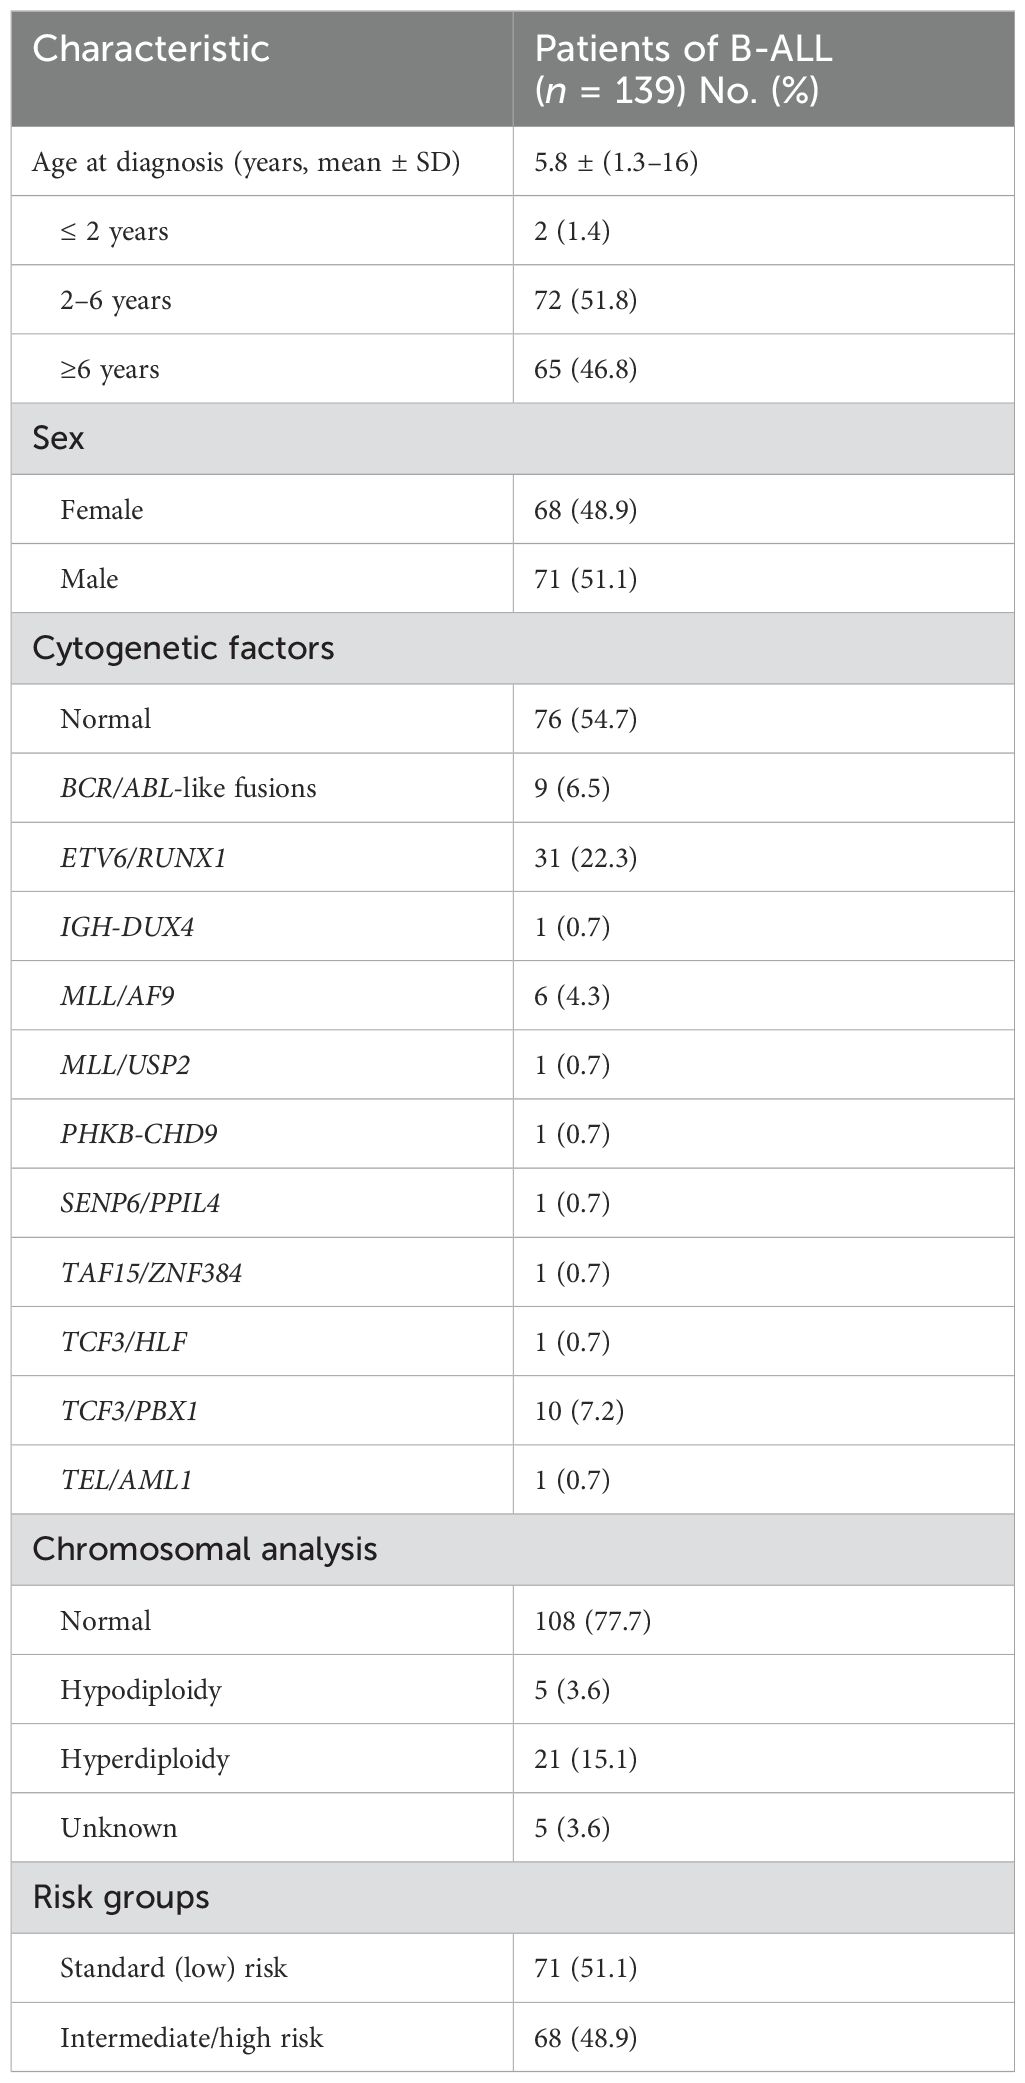Image resolution: width=1025 pixels, height=2083 pixels.
Task: Click the Characteristic column header
Action: [x=151, y=49]
